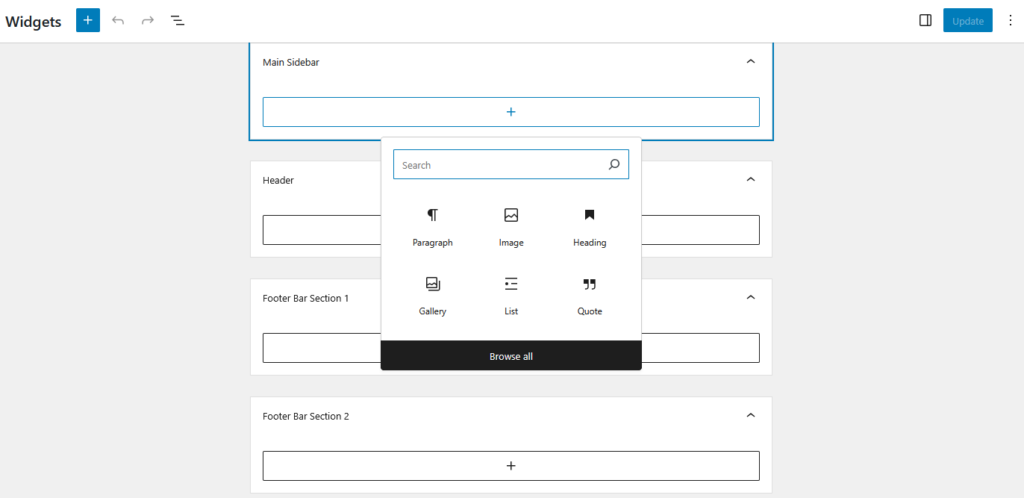Screen dimensions: 1024x498
Task: Collapse the Main Sidebar widget area
Action: point(750,61)
